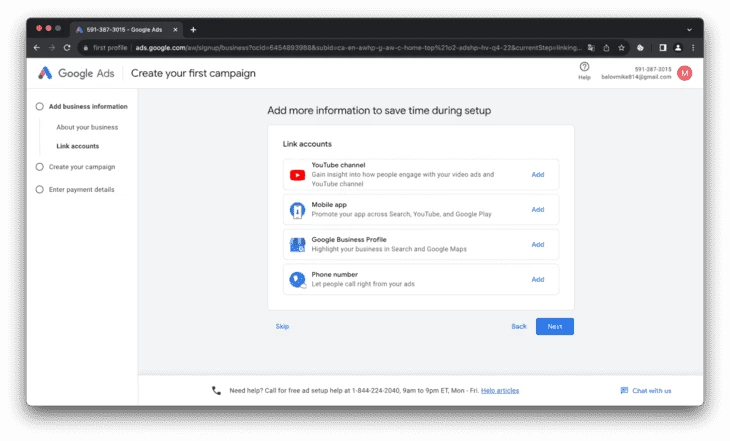Toggle the browser side panel icon
The image size is (730, 441).
click(x=662, y=47)
